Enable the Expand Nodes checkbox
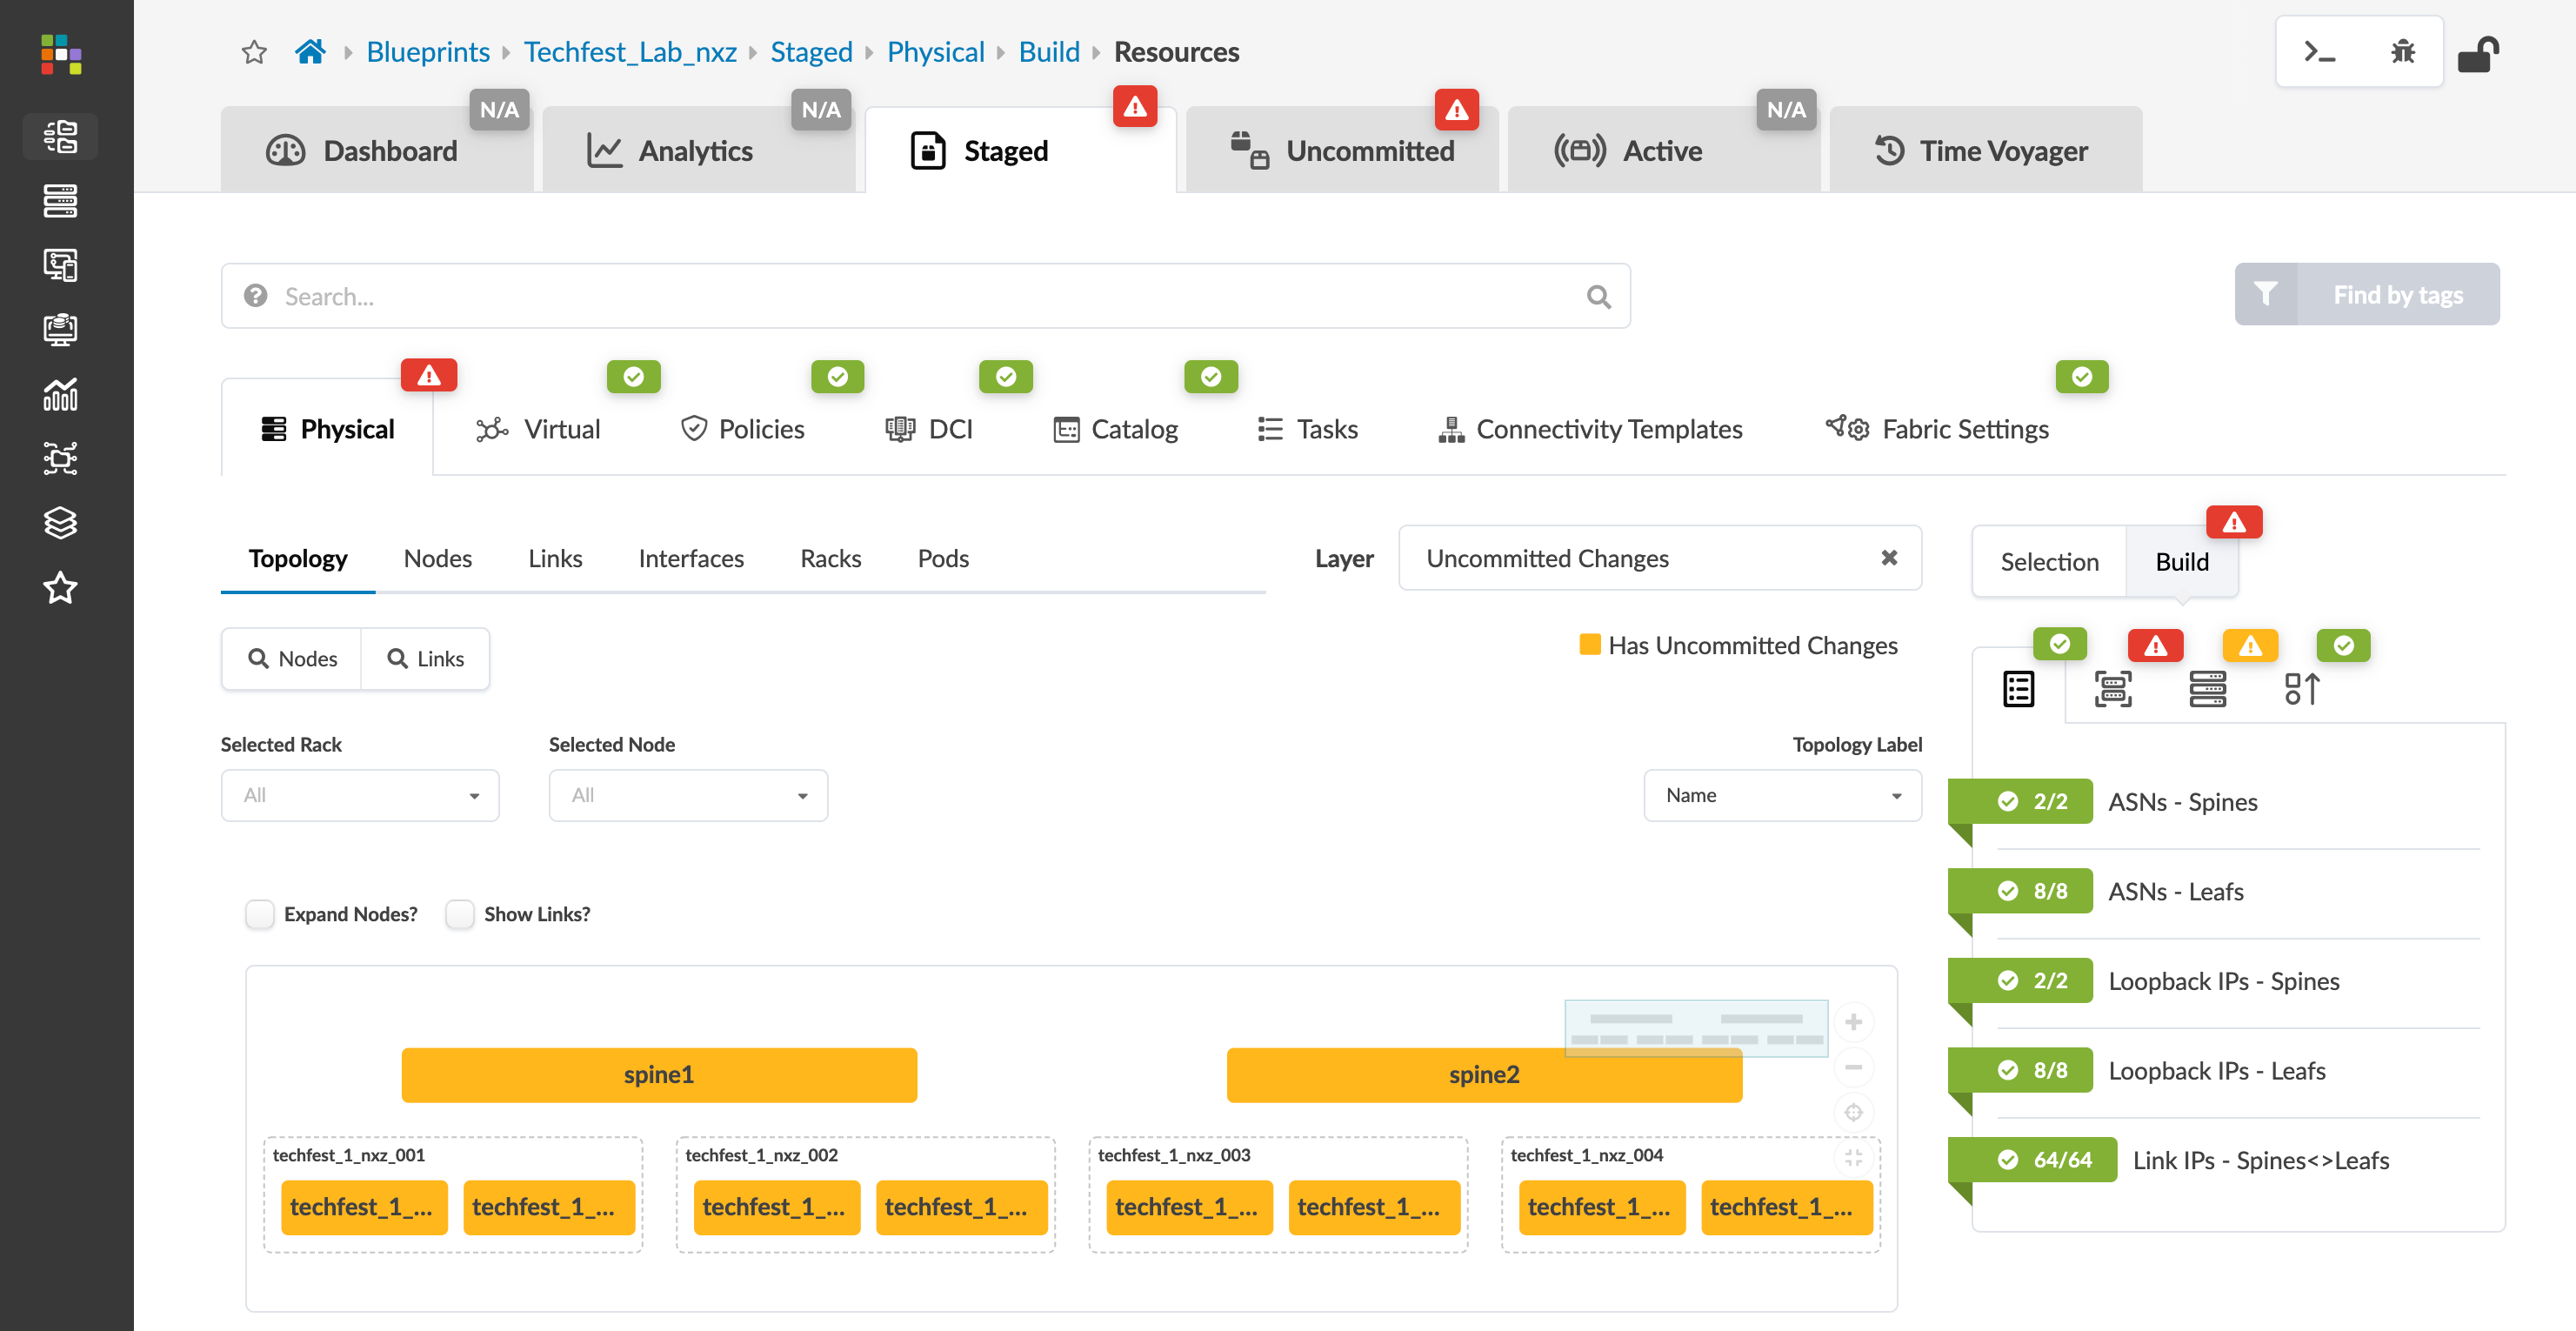 (x=260, y=914)
